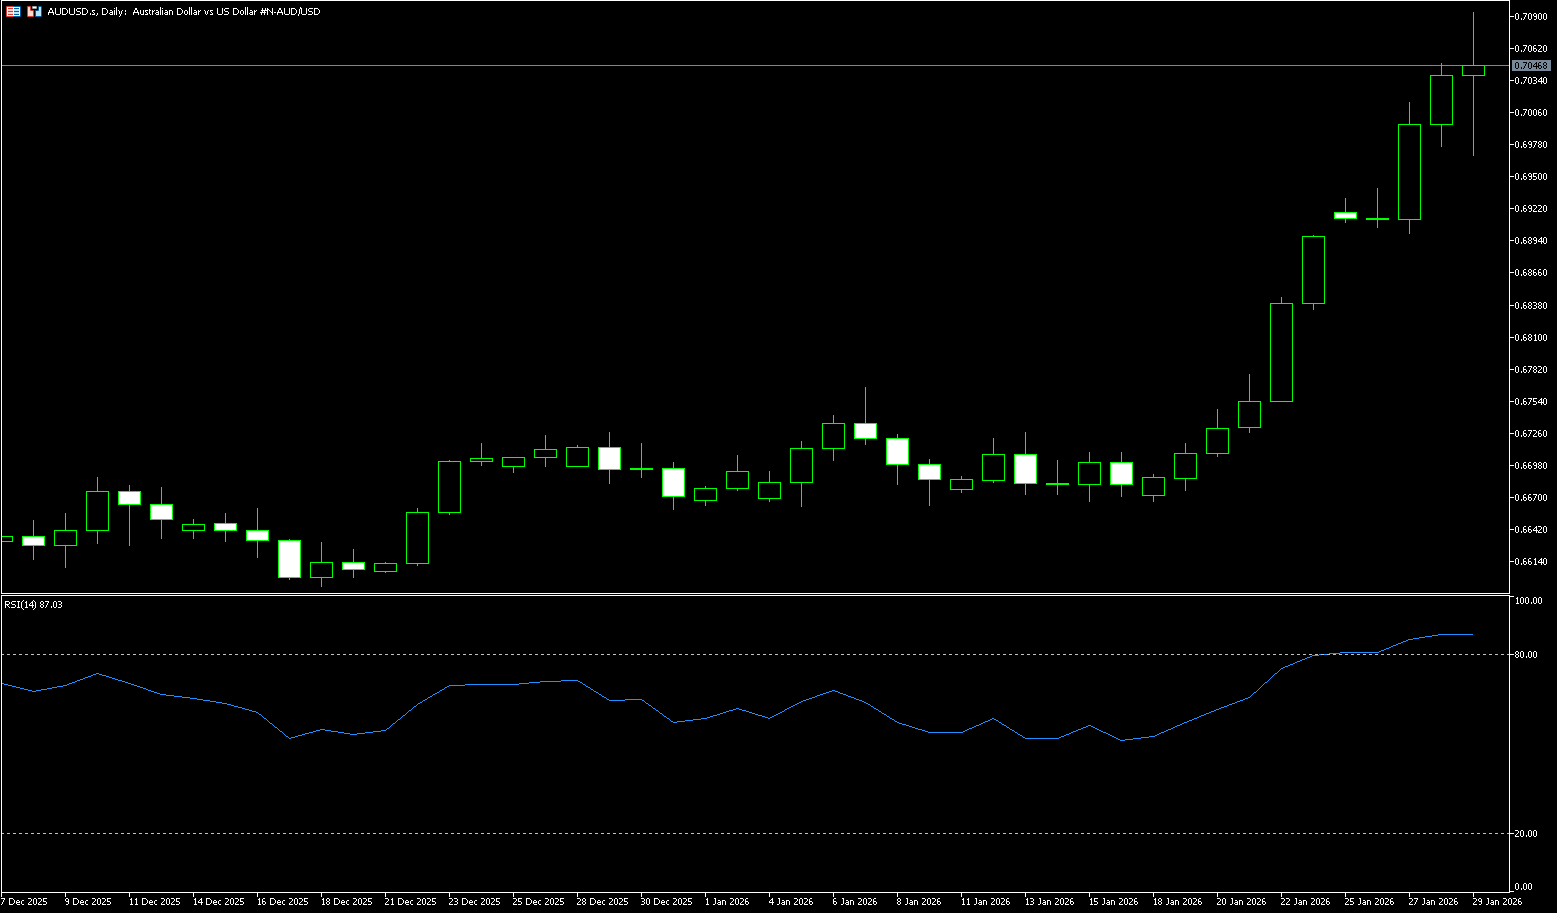Select the RSI 80.00 dotted level line
Viewport: 1557px width, 913px height.
coord(700,654)
